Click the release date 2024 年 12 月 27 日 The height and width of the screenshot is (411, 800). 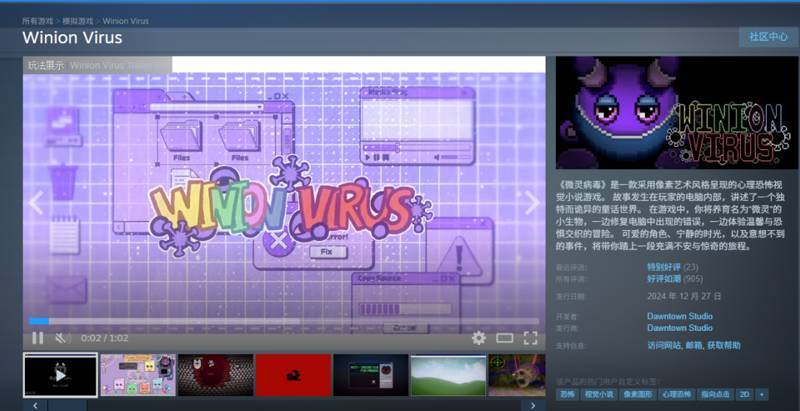click(684, 296)
